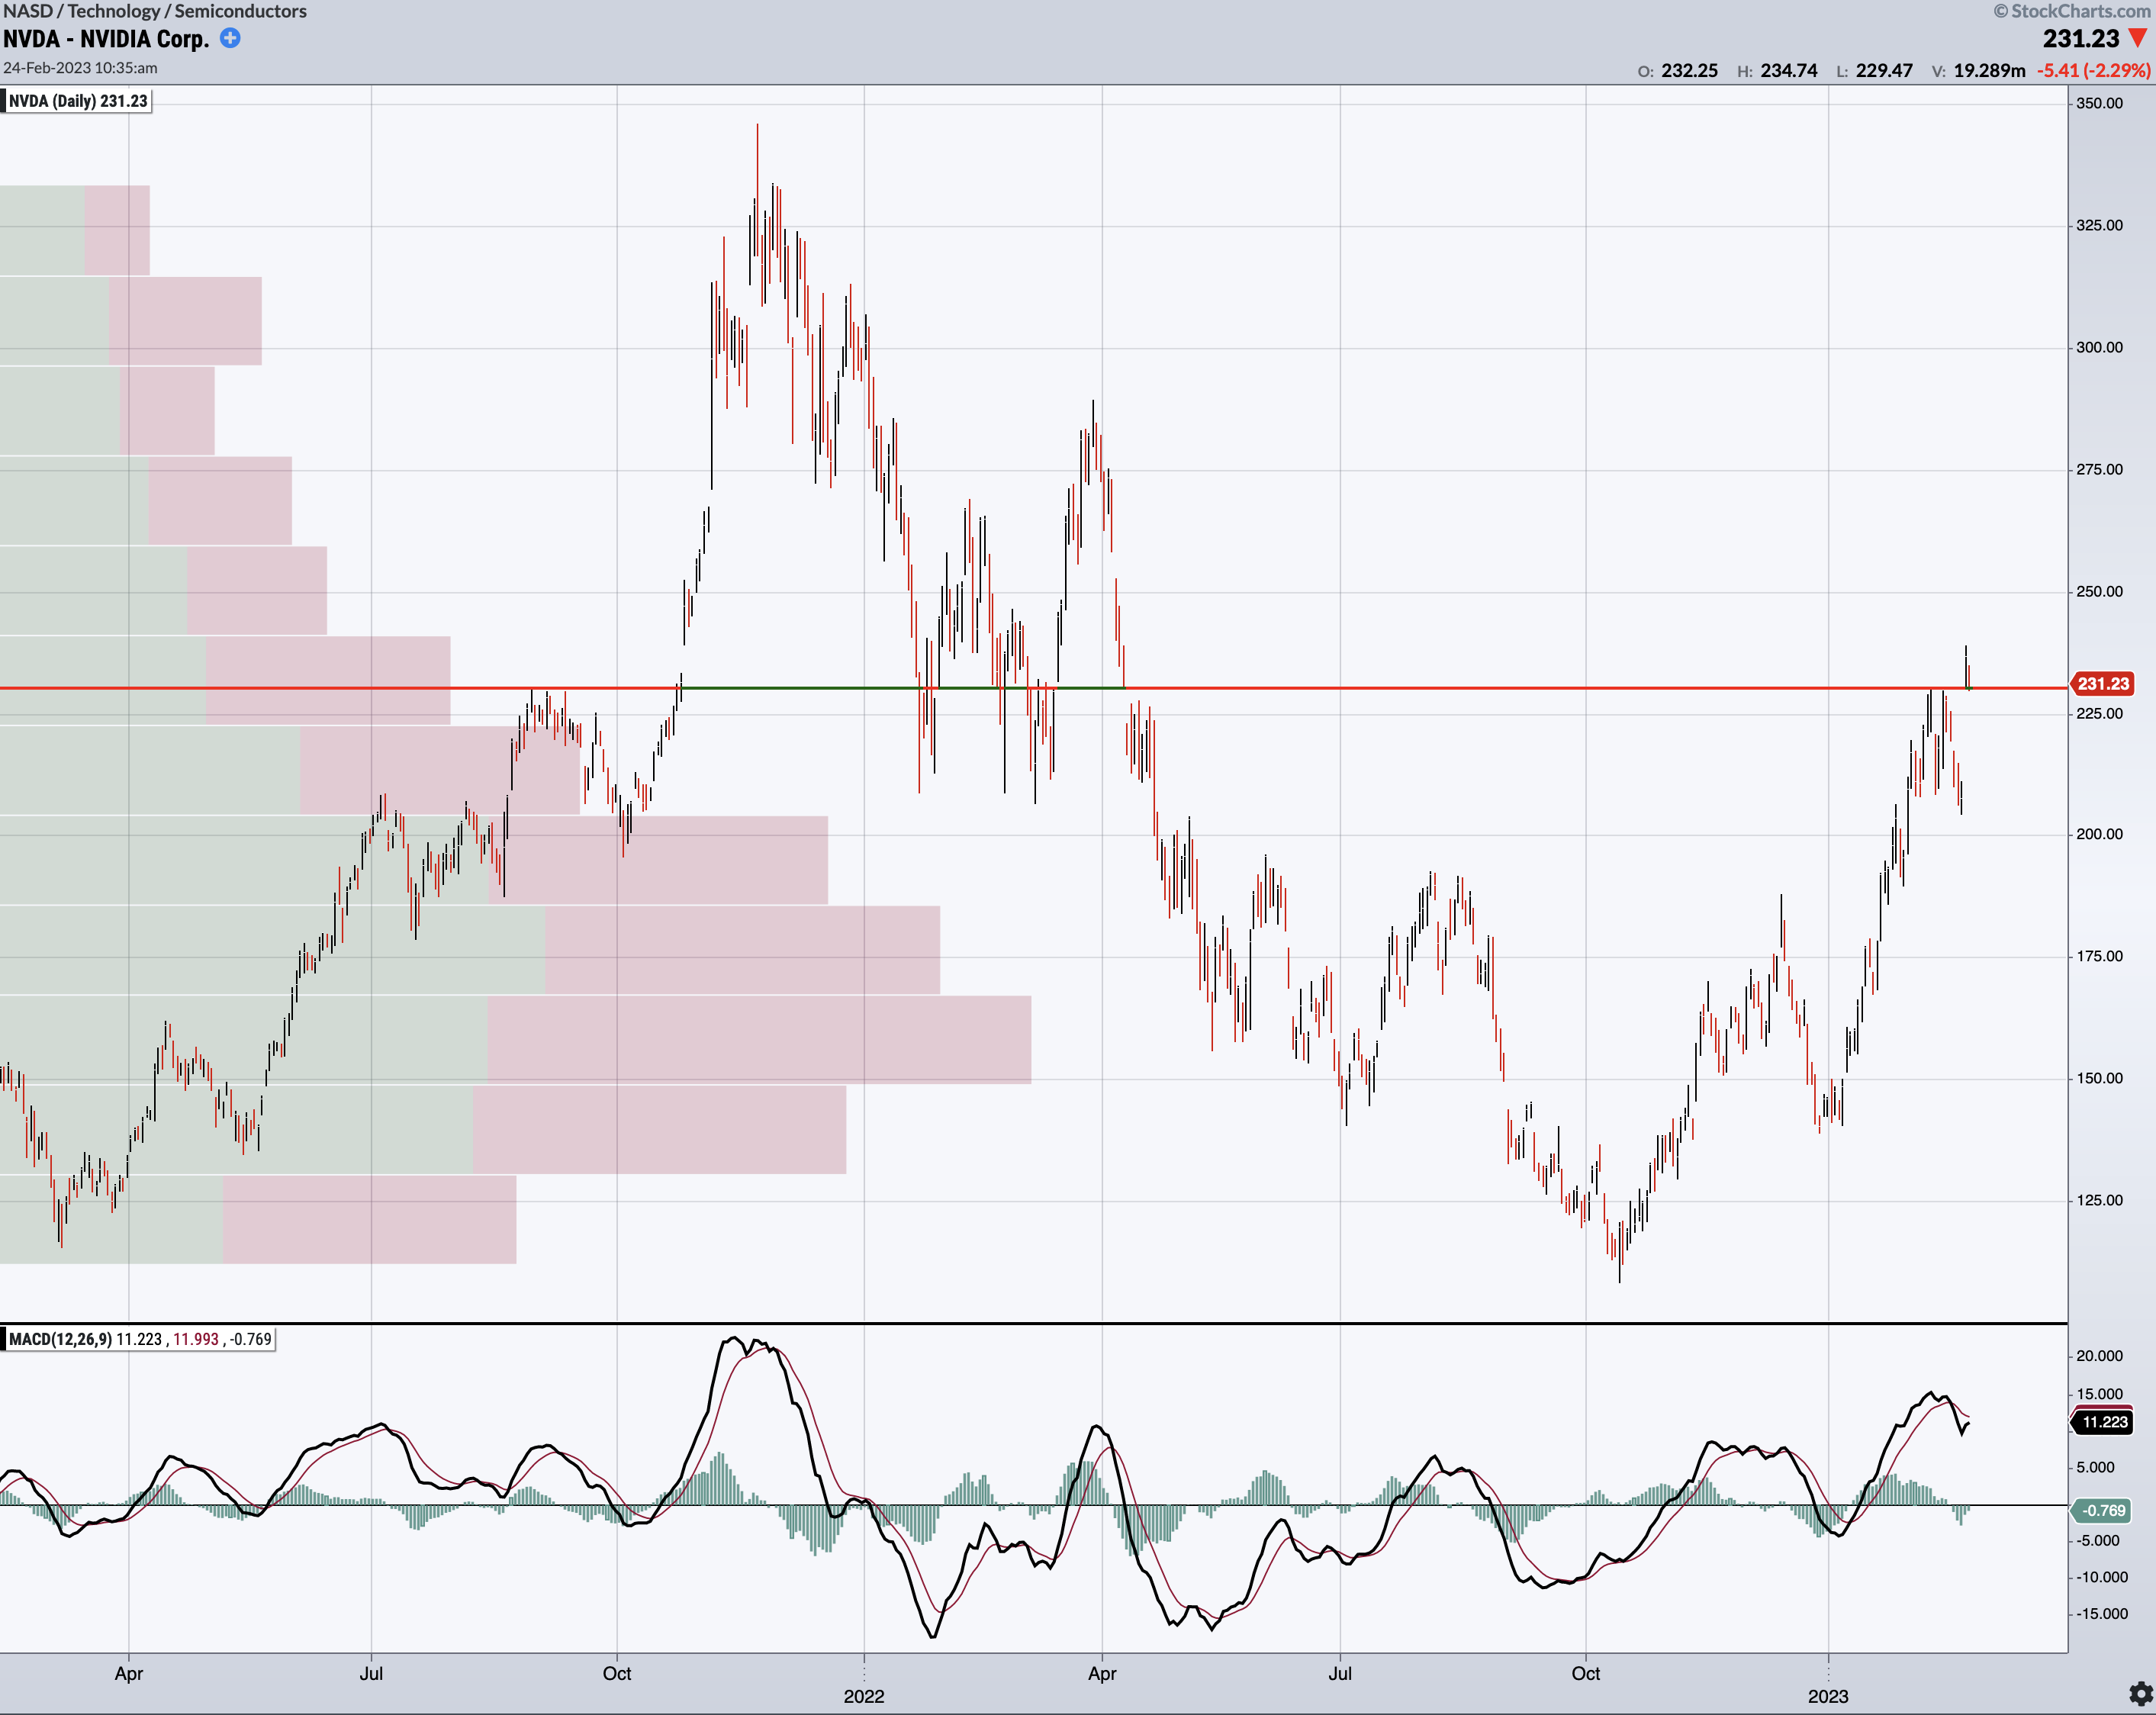Open chart settings gear icon
The height and width of the screenshot is (1715, 2156).
point(2141,1694)
